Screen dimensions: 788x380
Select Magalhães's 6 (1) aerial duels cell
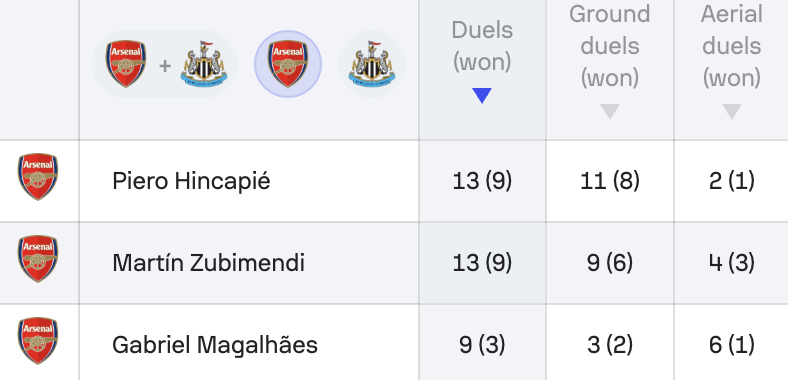click(732, 345)
